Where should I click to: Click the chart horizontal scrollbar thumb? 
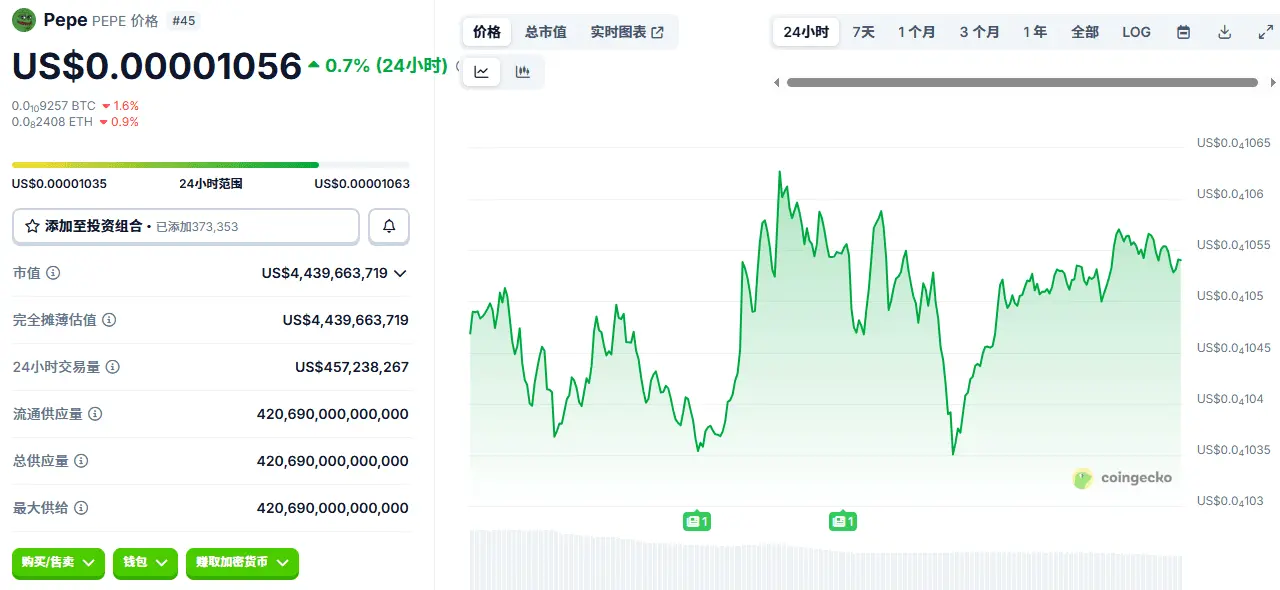[1022, 83]
